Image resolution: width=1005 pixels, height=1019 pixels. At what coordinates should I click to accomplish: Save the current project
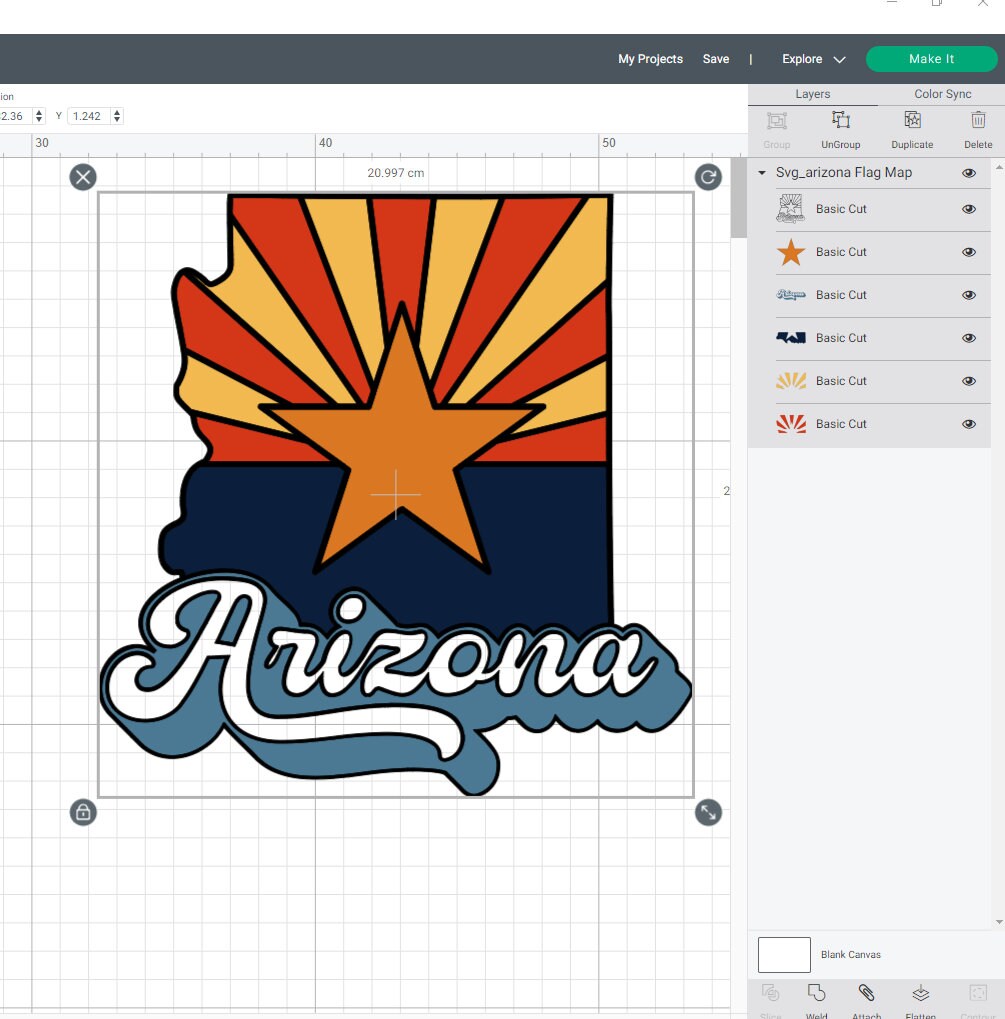click(x=716, y=59)
